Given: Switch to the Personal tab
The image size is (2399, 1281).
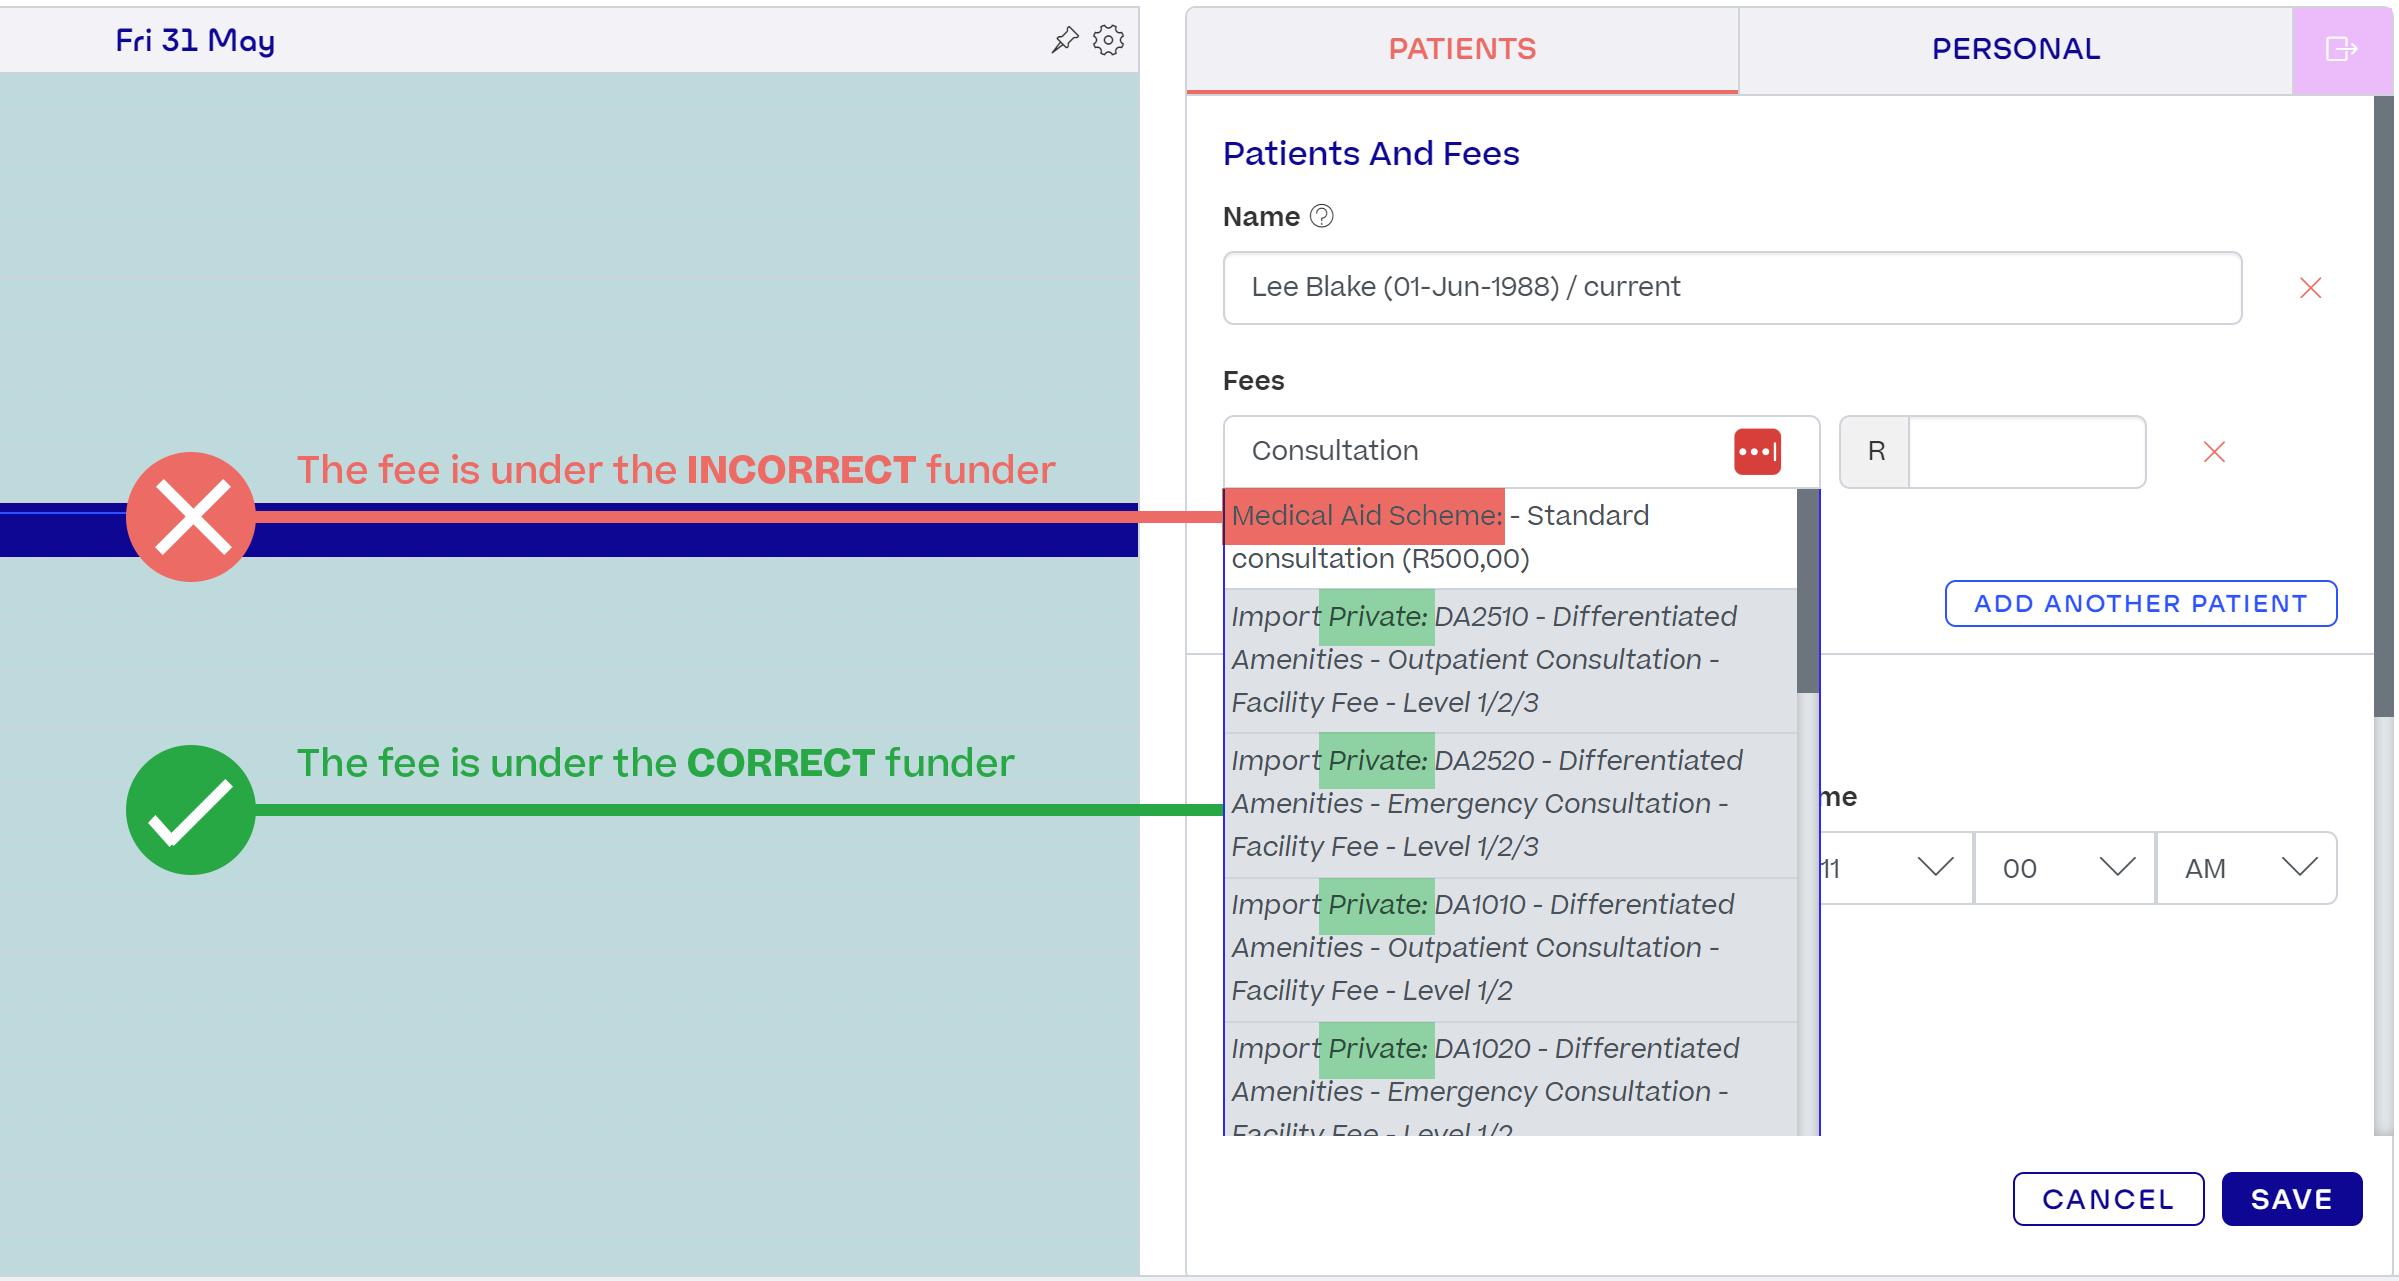Looking at the screenshot, I should [2016, 49].
